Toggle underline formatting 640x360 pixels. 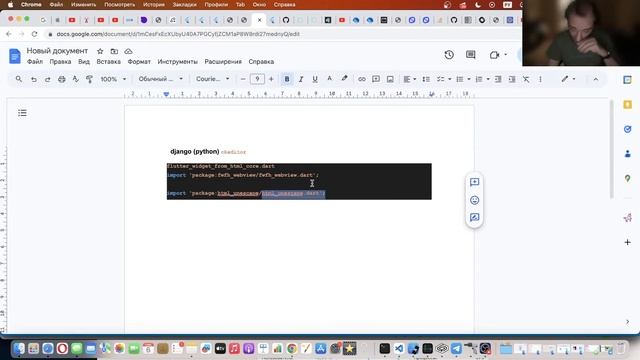click(315, 79)
